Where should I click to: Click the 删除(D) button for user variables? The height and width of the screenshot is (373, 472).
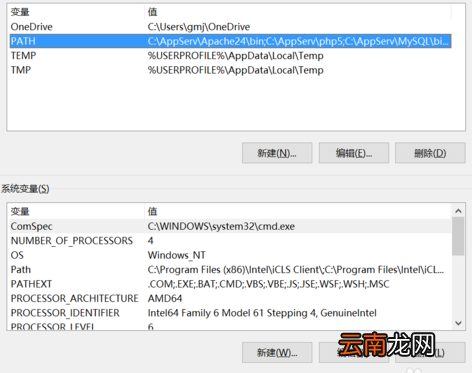430,153
